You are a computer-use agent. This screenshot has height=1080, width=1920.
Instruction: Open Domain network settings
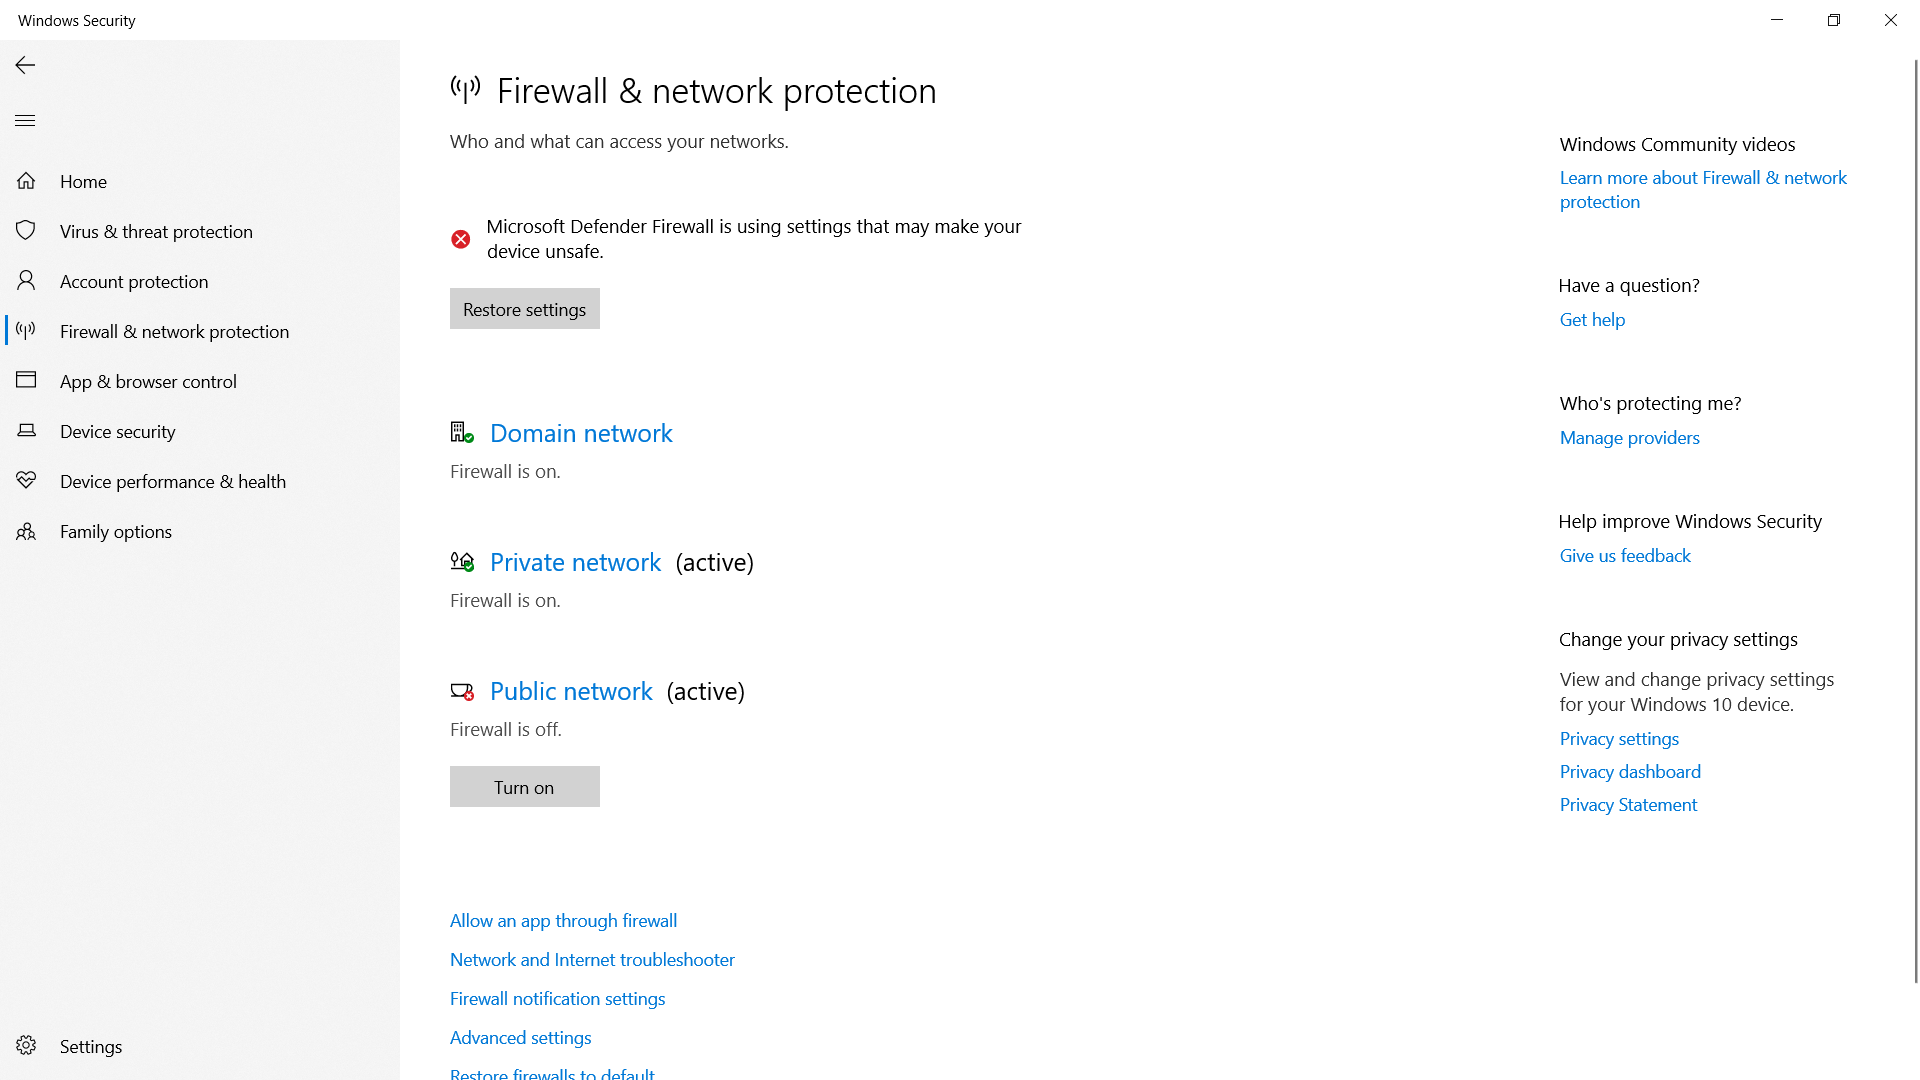coord(581,433)
